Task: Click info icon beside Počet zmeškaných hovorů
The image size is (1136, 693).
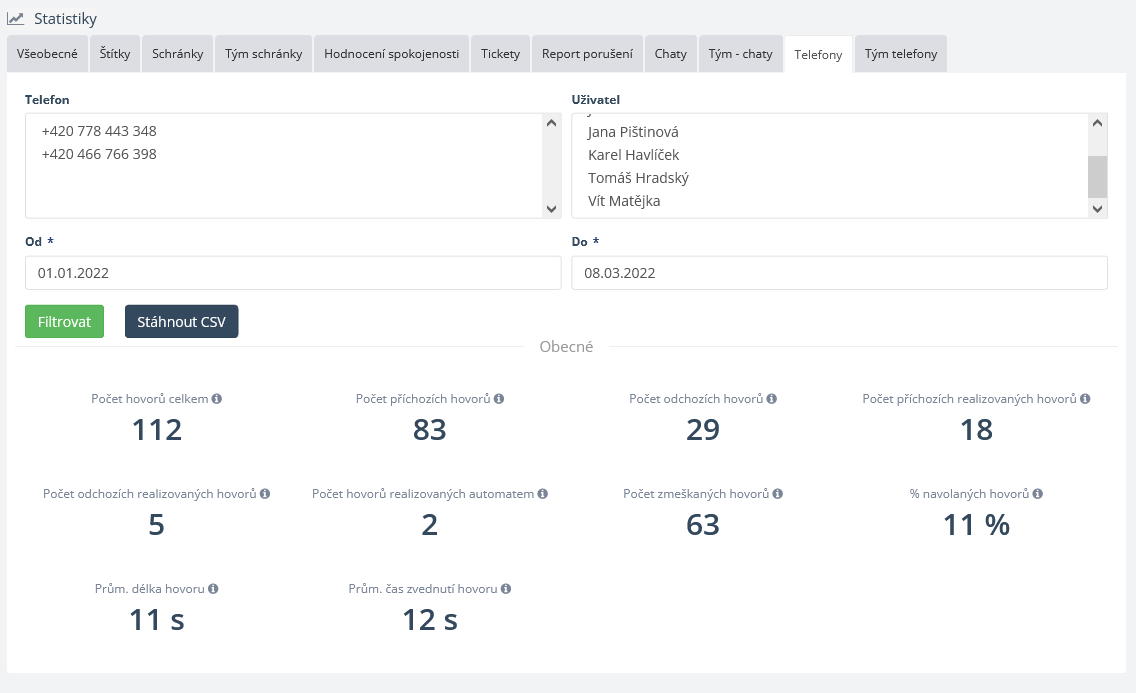Action: tap(778, 494)
